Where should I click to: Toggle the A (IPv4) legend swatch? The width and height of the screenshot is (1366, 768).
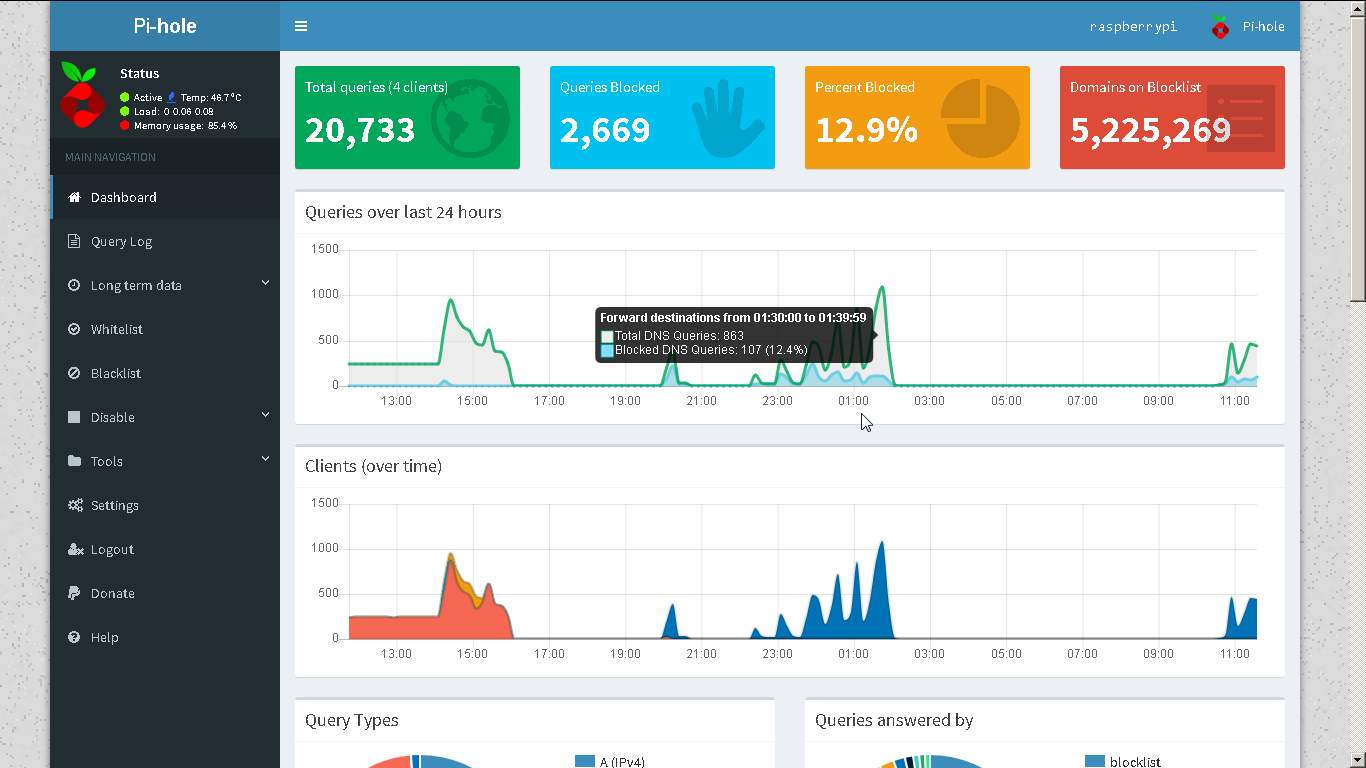click(x=585, y=761)
